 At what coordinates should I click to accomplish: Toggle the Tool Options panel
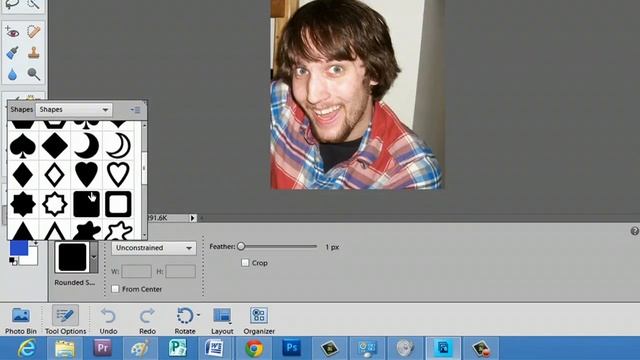pyautogui.click(x=65, y=321)
